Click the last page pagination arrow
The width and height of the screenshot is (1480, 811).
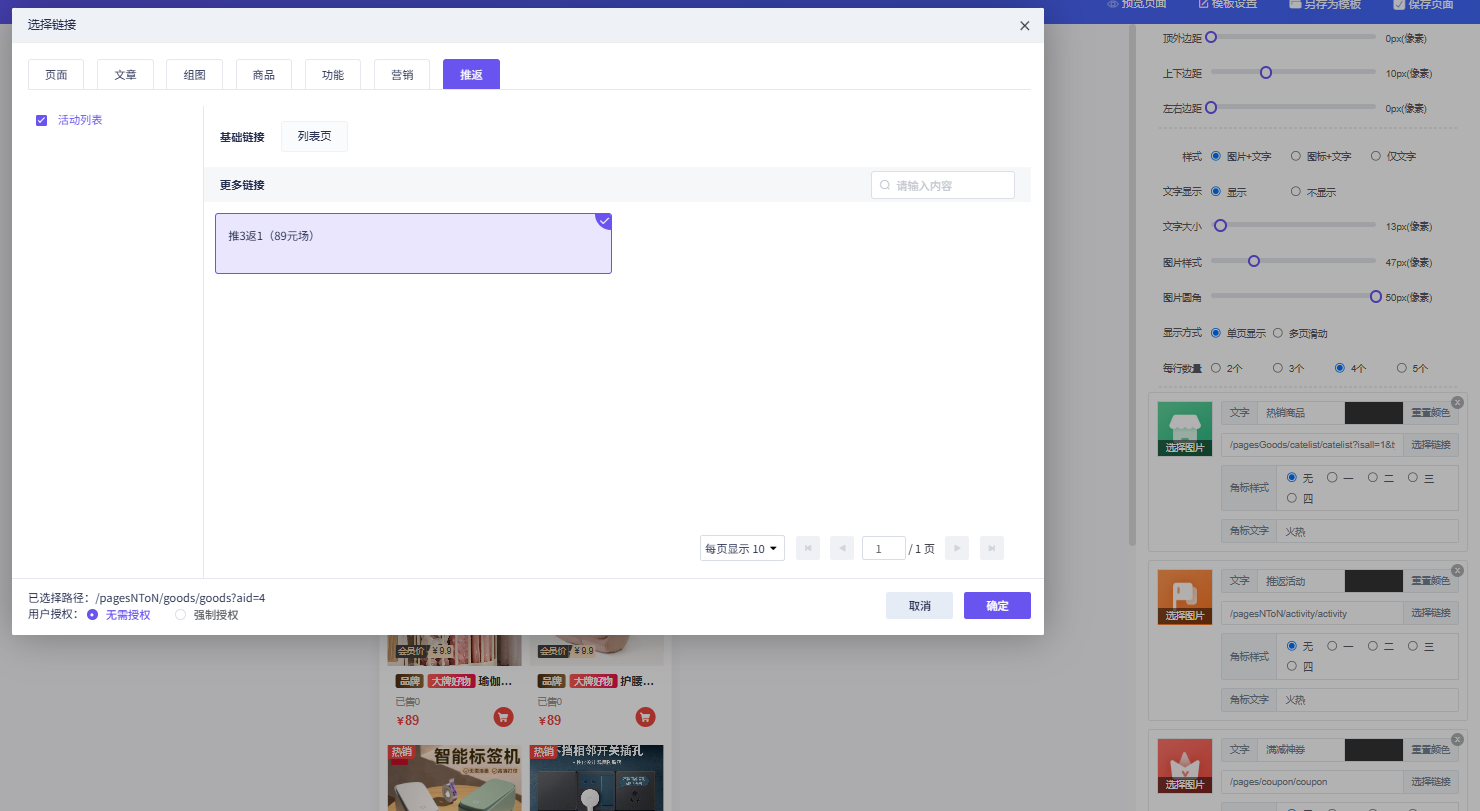click(x=992, y=548)
